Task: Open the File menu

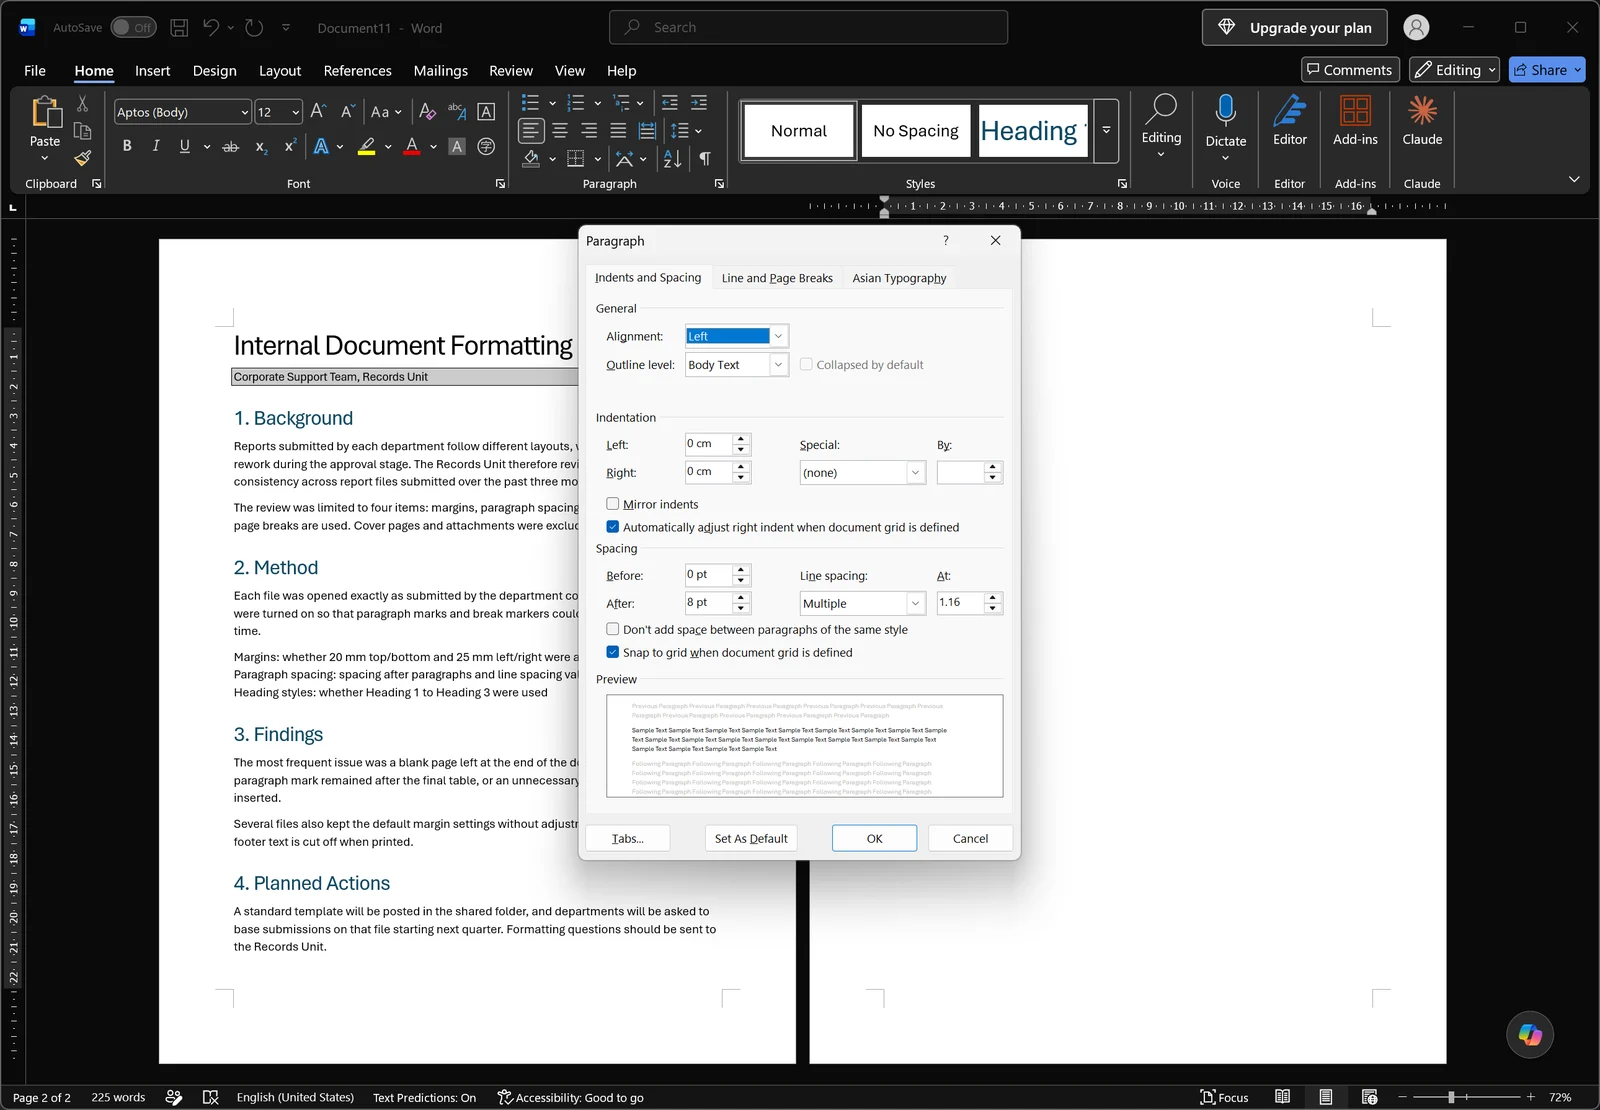Action: 35,70
